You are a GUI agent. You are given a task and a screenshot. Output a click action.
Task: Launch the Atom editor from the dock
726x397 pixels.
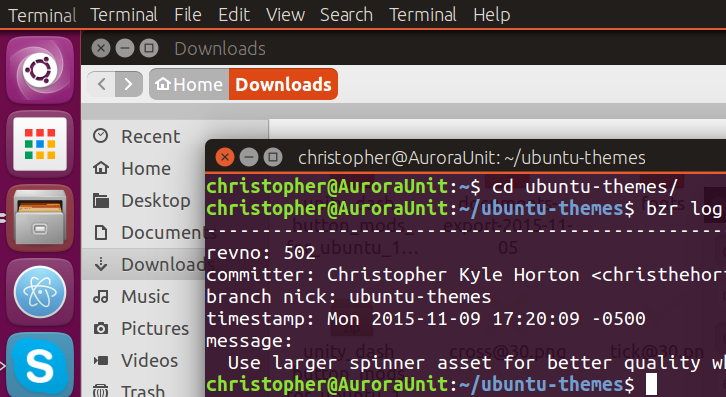[40, 292]
